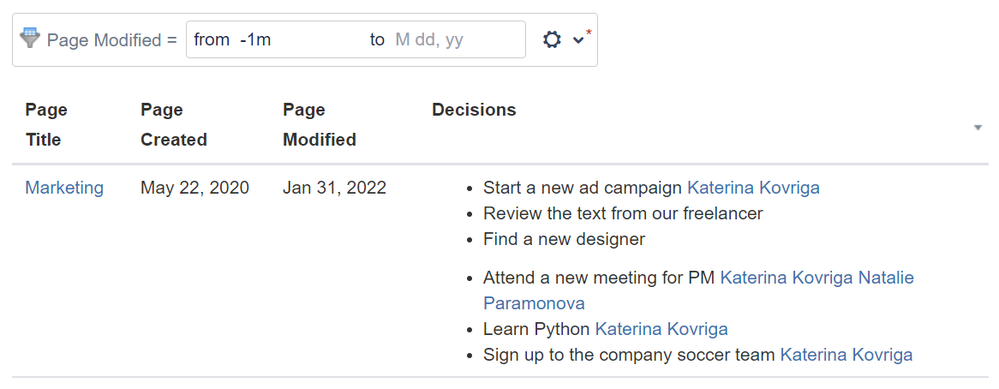
Task: Click the 'to M dd, yy' date field
Action: point(444,39)
